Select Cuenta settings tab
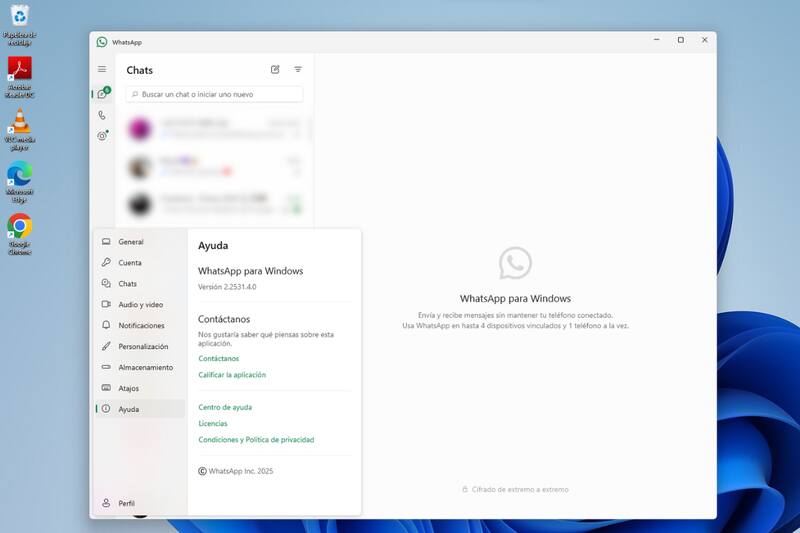 (130, 263)
